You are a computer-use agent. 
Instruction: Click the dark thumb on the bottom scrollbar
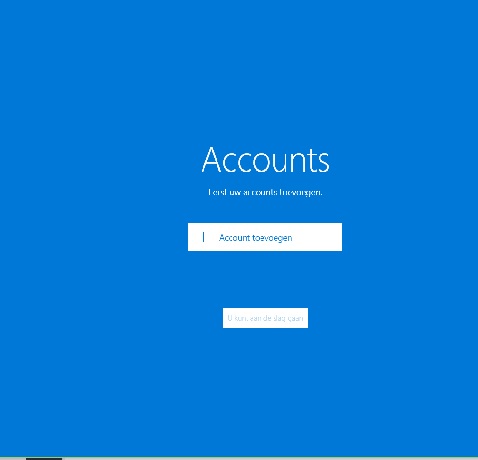tap(44, 459)
